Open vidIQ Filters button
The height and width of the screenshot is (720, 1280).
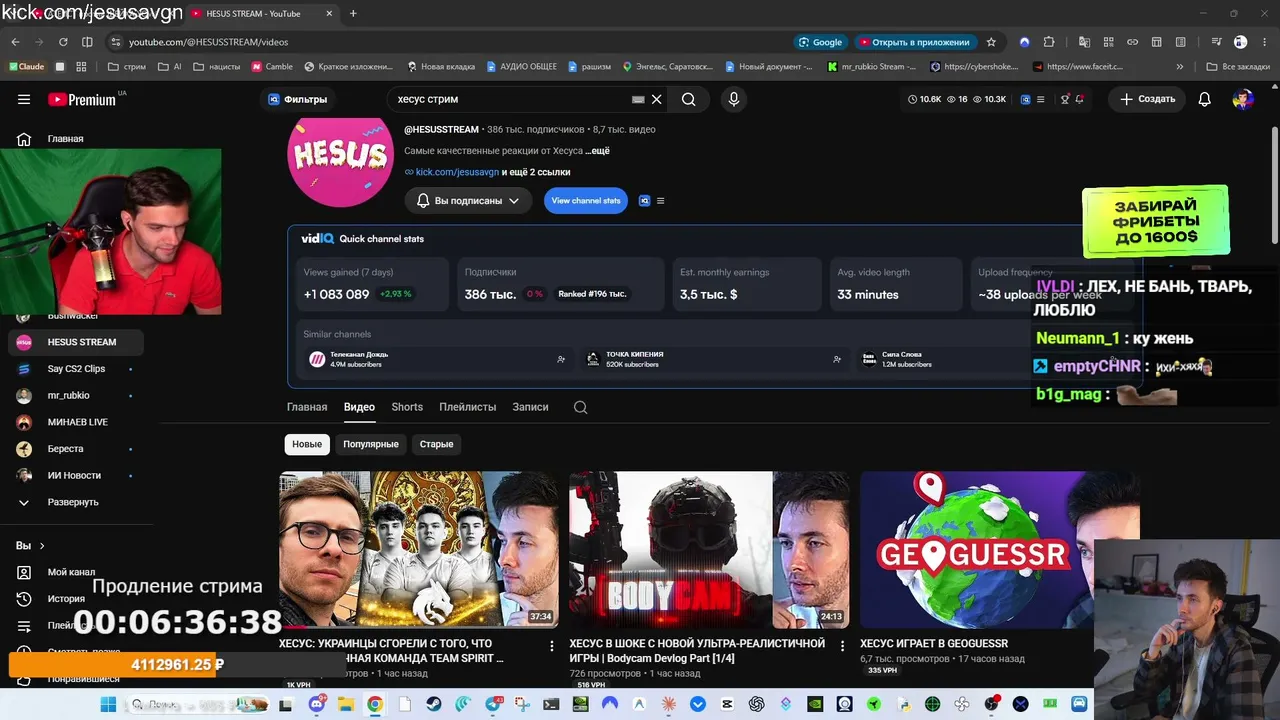[298, 99]
